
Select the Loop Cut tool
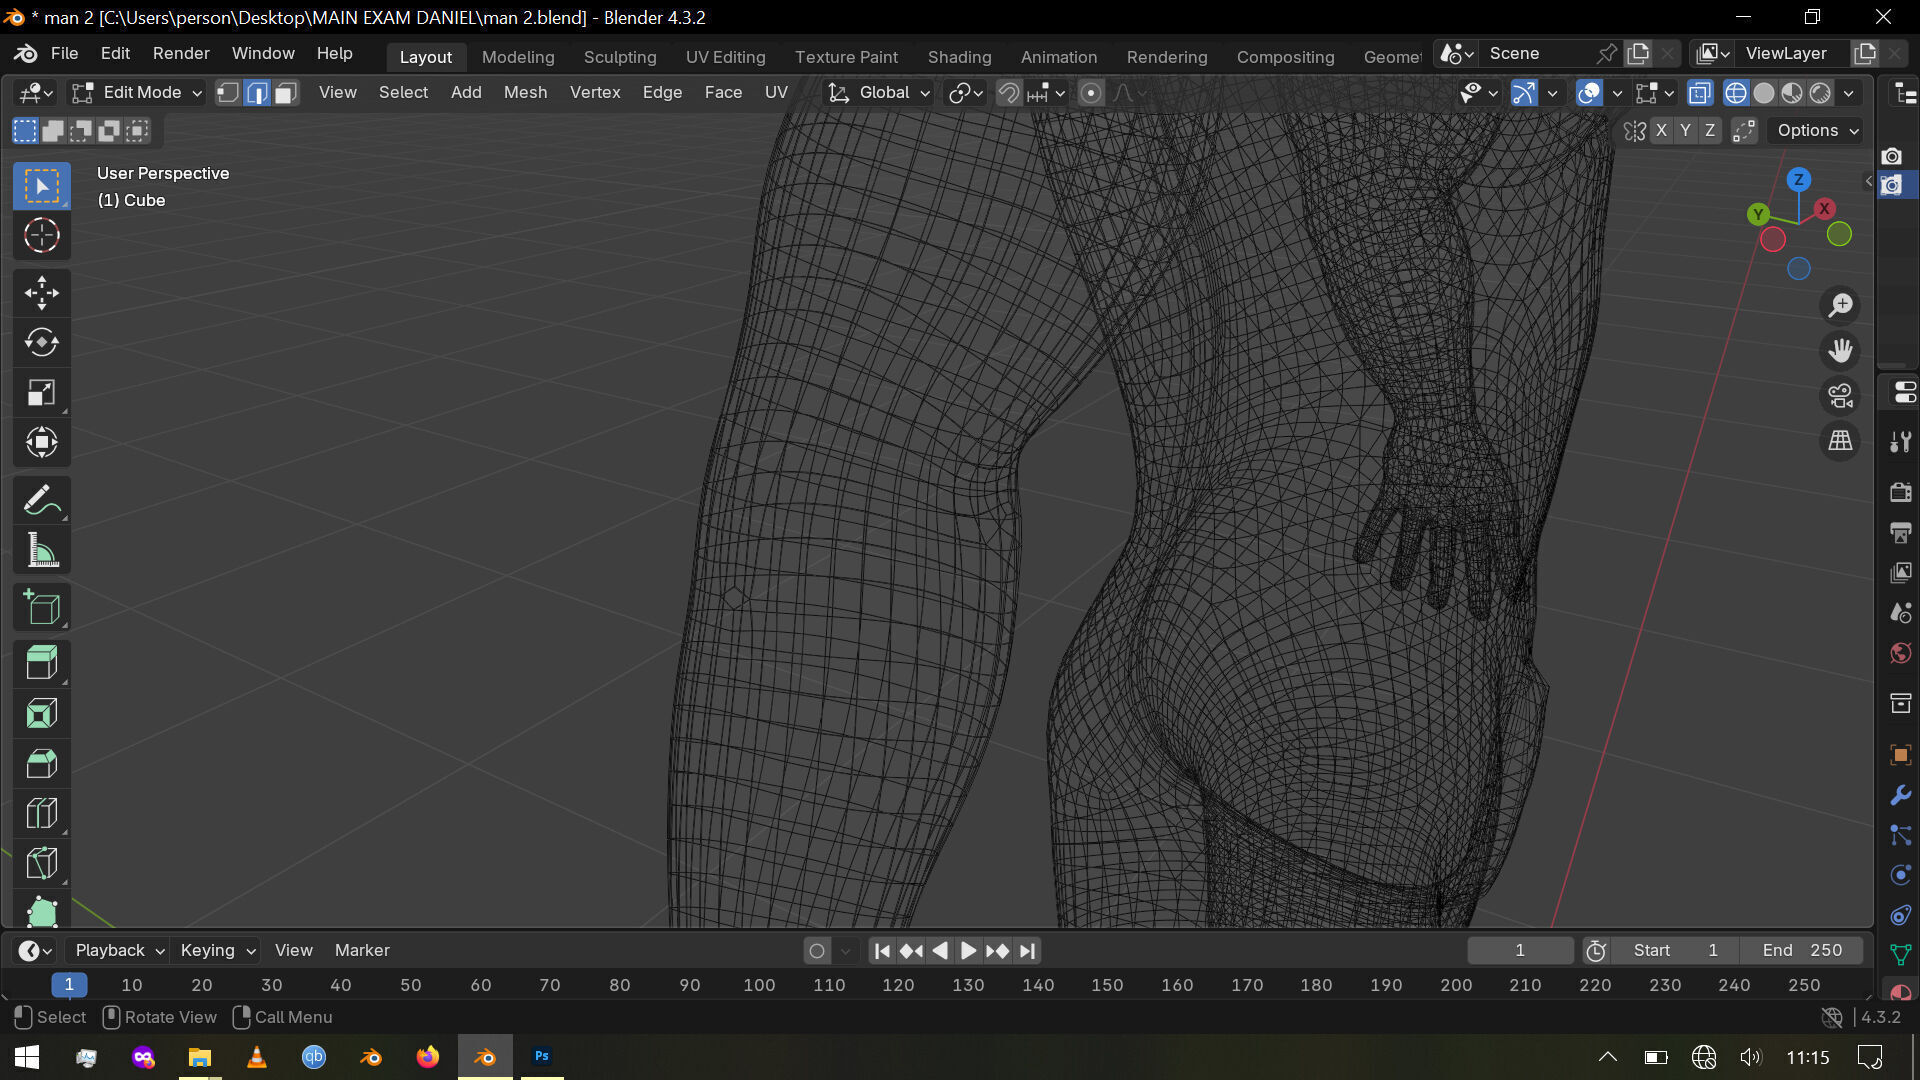point(41,814)
